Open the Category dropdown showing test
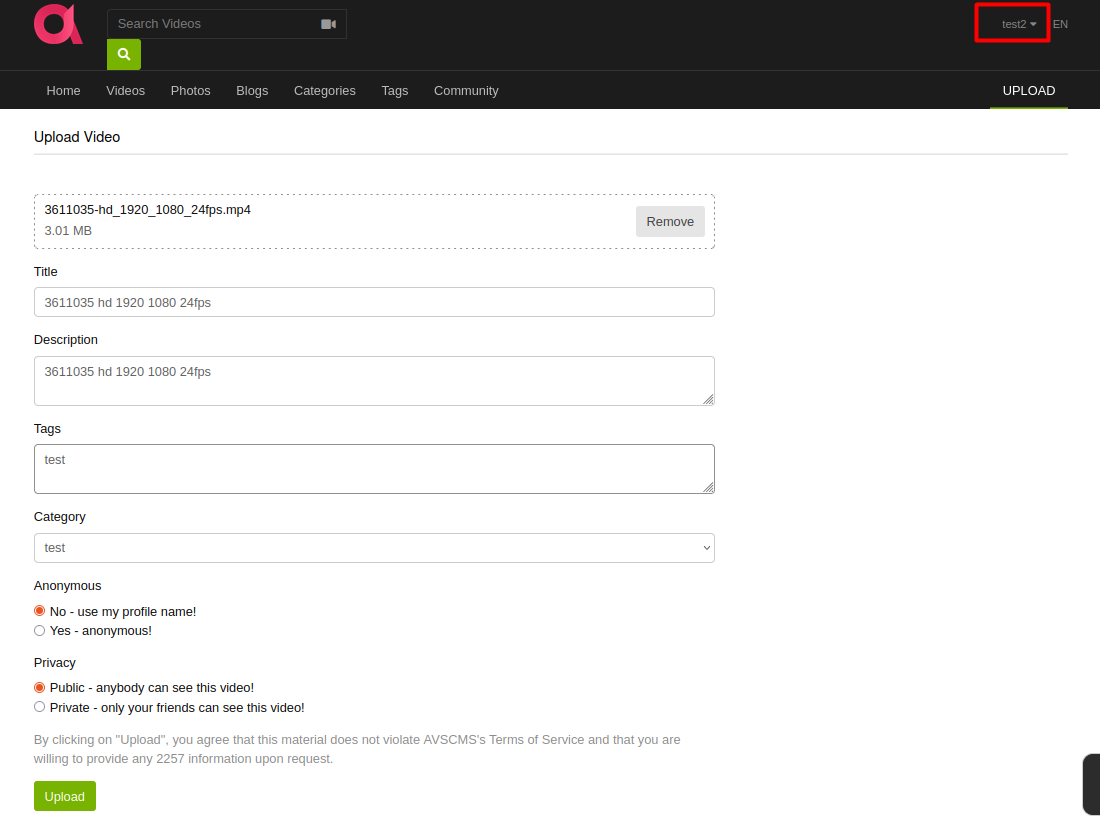 (374, 548)
